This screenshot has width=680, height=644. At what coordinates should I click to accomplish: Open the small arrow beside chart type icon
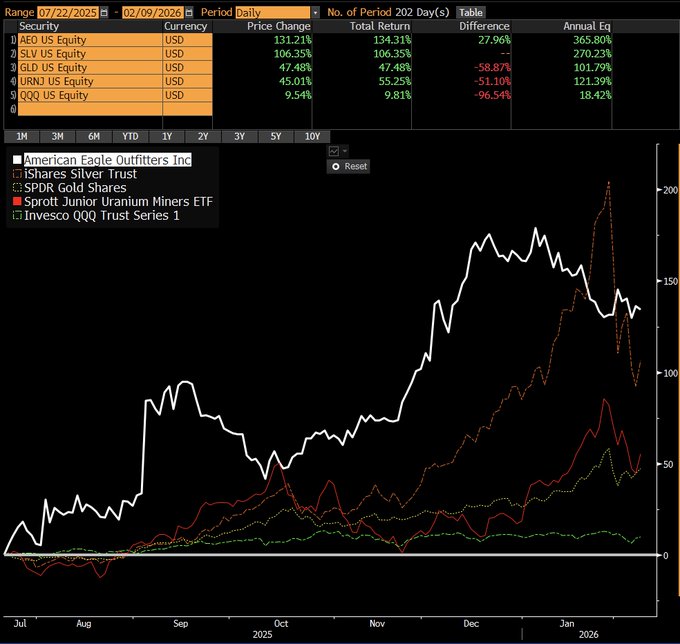pyautogui.click(x=345, y=151)
